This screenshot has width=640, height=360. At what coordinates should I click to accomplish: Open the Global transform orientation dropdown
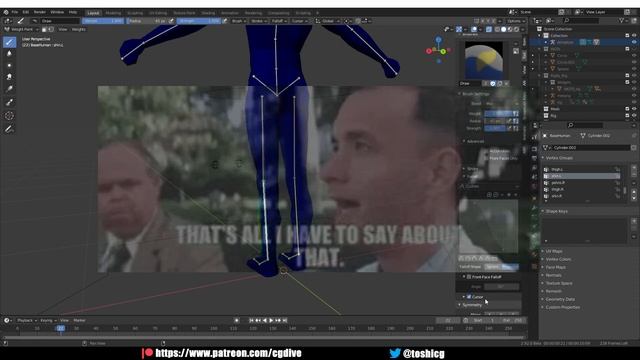(x=328, y=21)
